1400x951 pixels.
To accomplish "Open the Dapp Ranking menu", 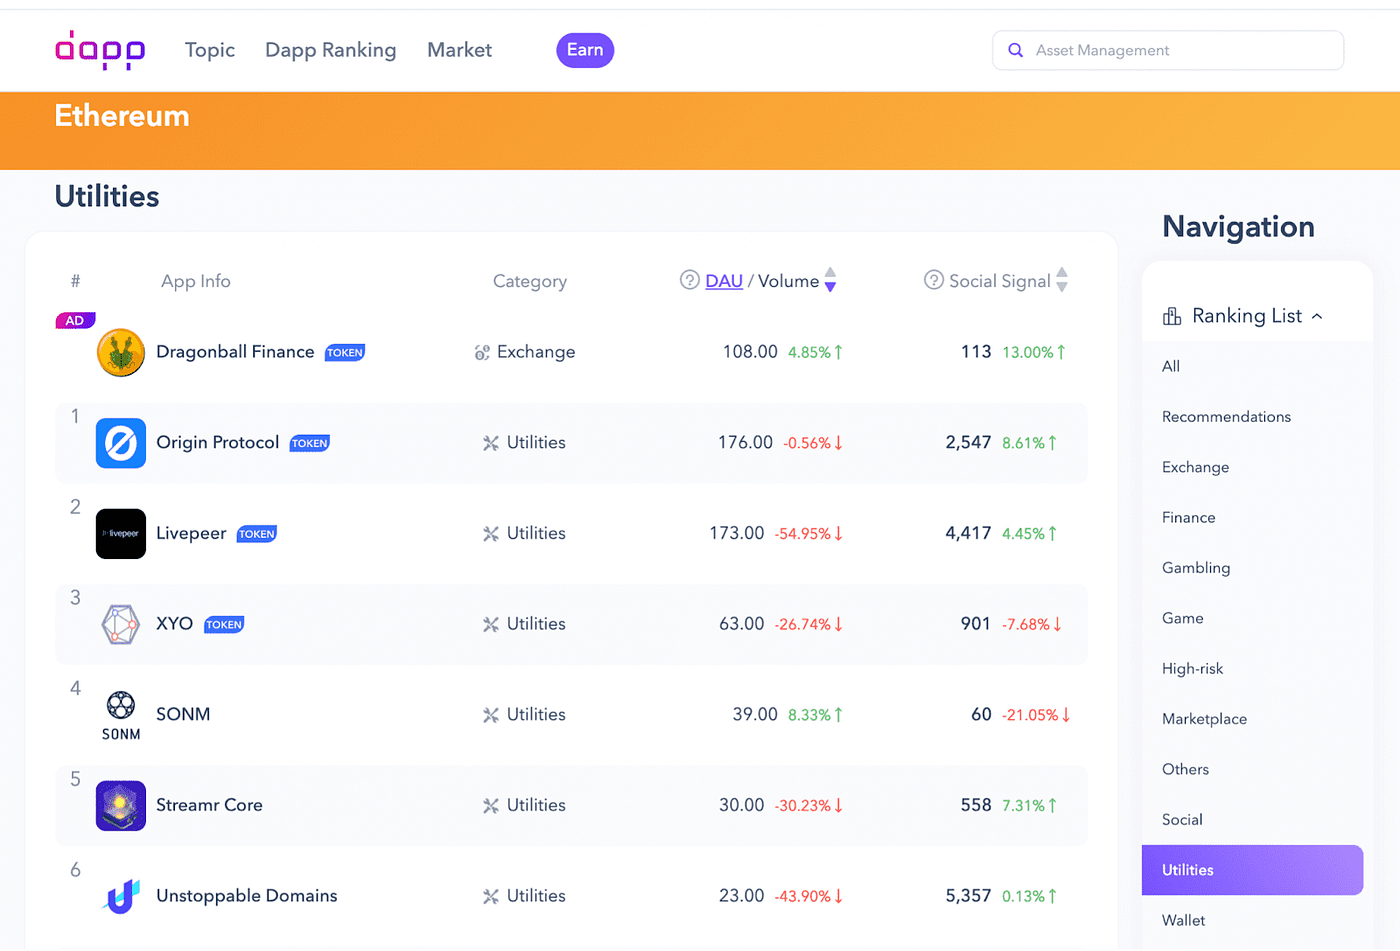I will coord(330,49).
